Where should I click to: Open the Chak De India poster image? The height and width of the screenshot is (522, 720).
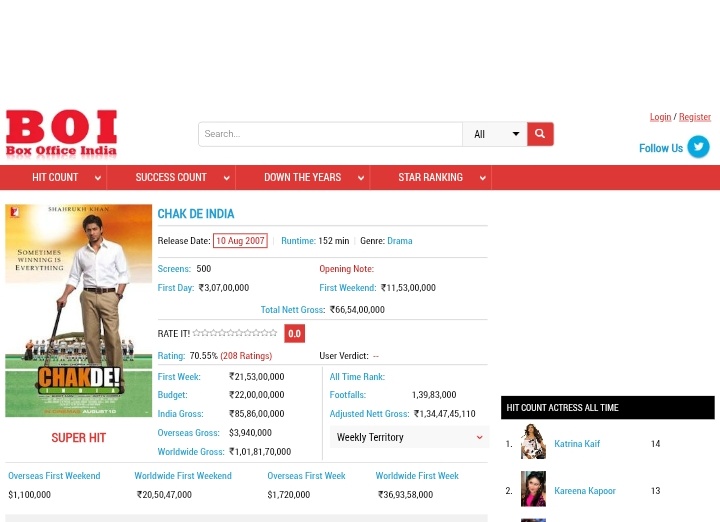pos(79,310)
